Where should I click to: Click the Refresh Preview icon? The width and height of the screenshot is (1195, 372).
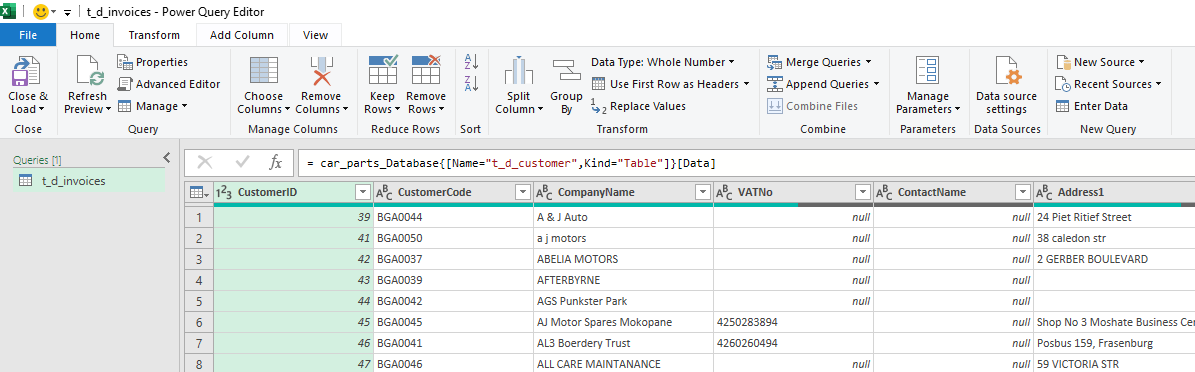coord(90,72)
